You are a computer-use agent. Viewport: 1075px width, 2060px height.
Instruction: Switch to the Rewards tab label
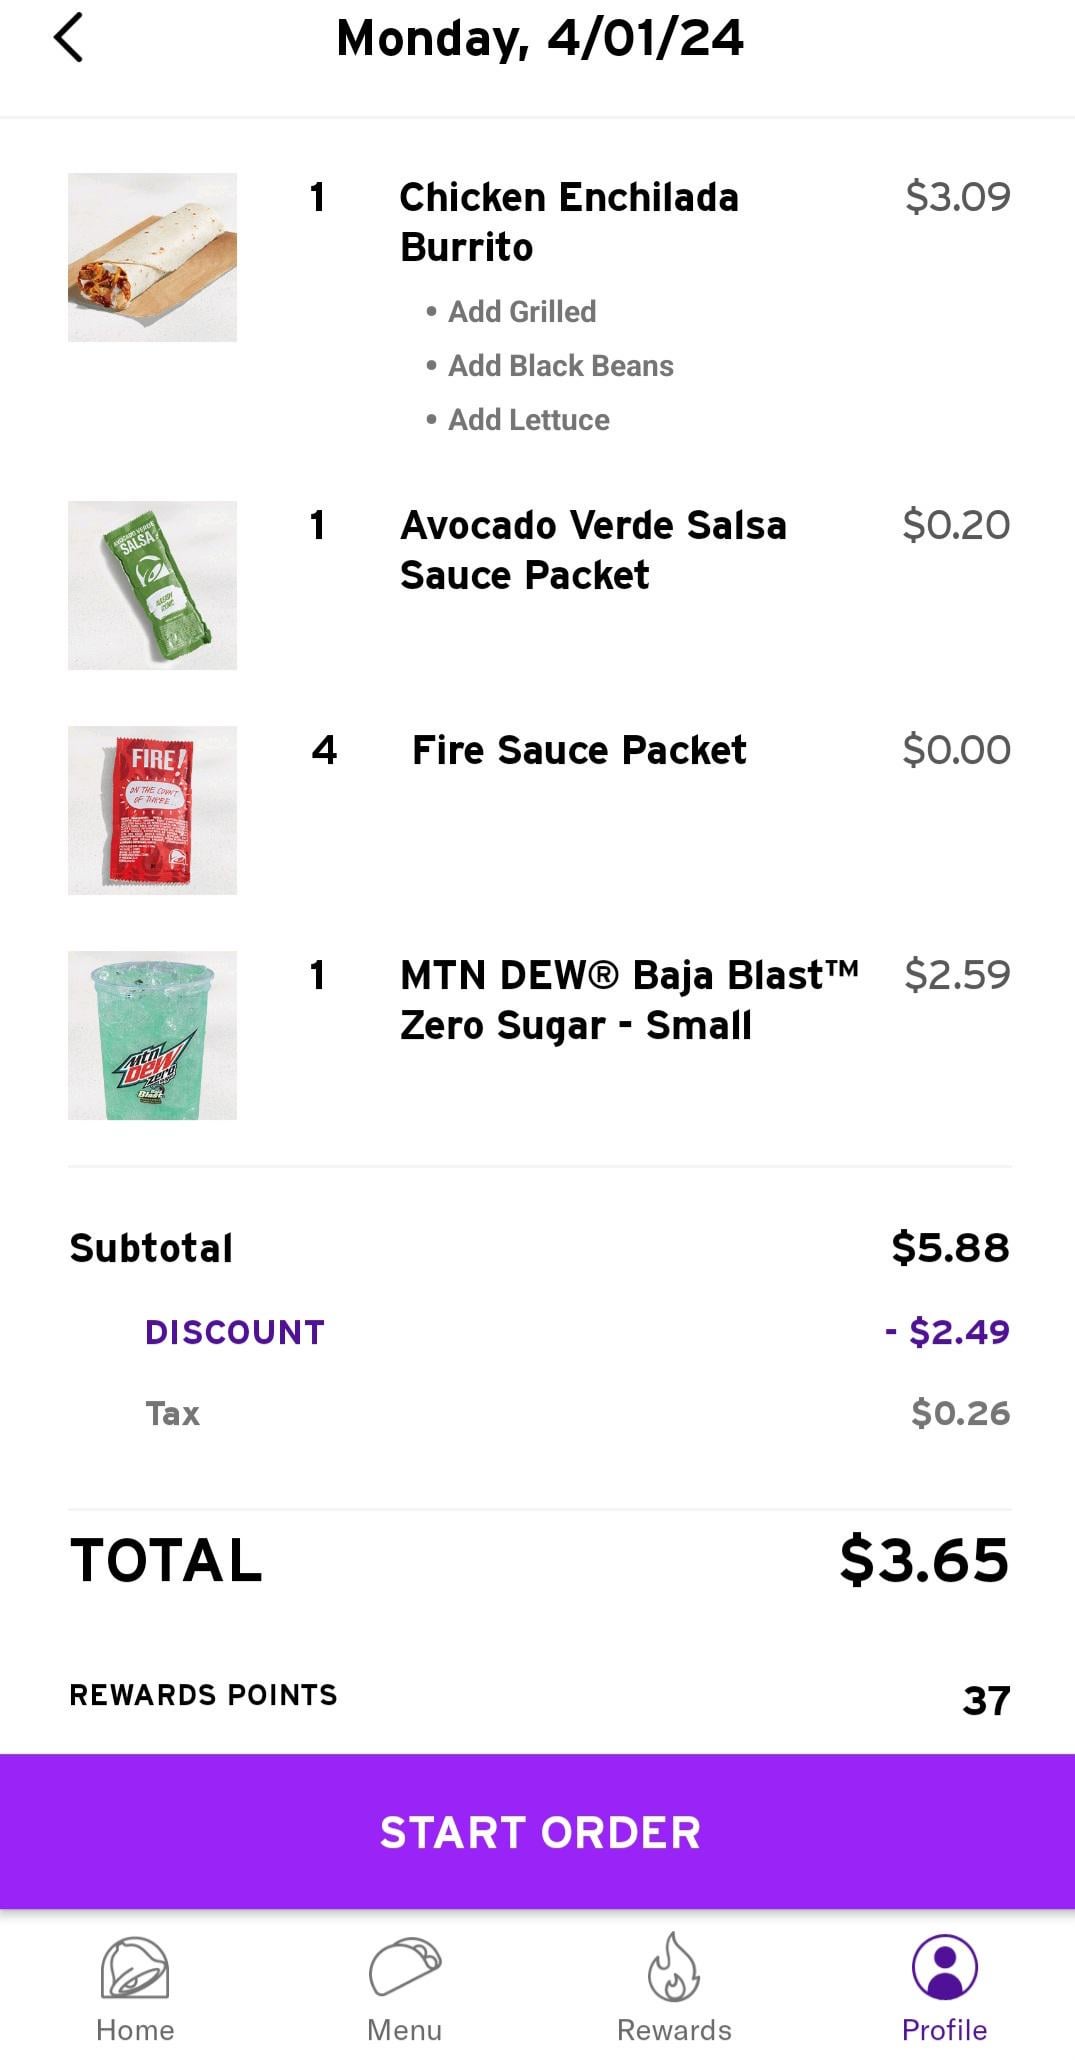(674, 2030)
